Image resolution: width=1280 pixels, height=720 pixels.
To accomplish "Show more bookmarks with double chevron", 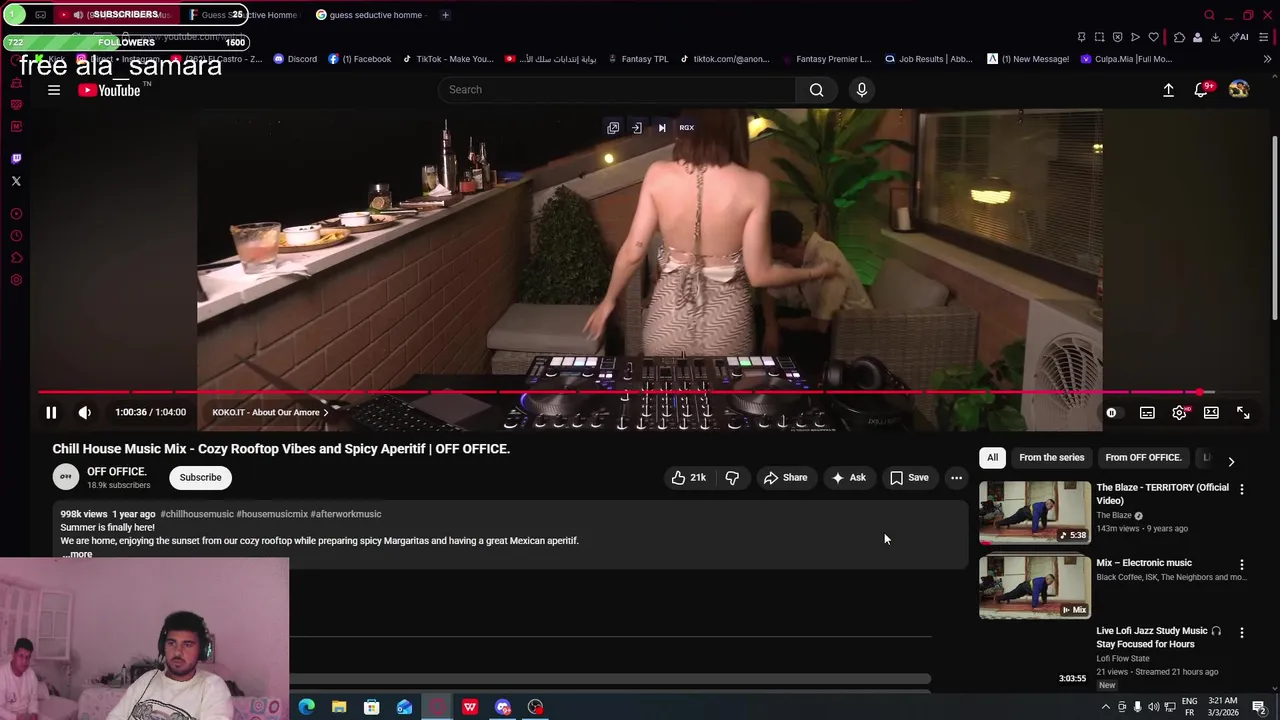I will click(1267, 59).
